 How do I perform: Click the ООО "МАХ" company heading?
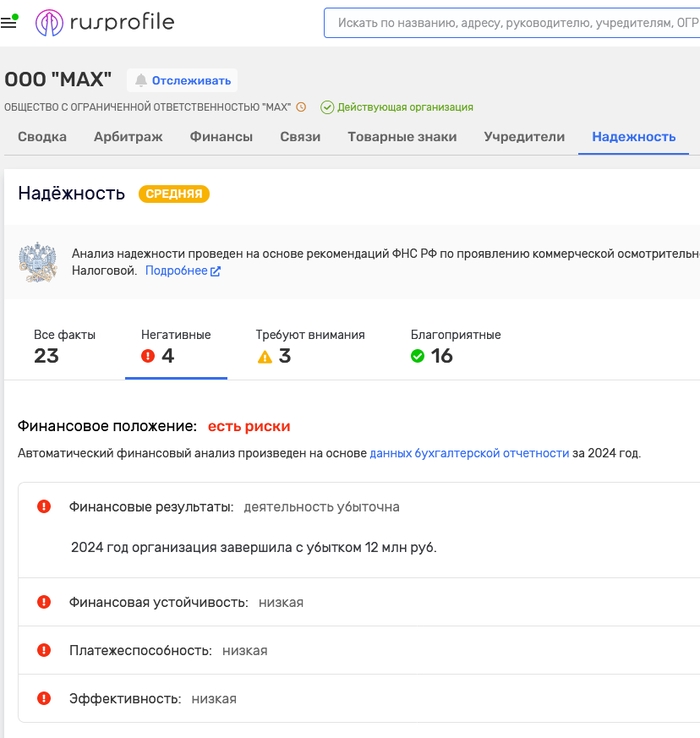coord(58,80)
